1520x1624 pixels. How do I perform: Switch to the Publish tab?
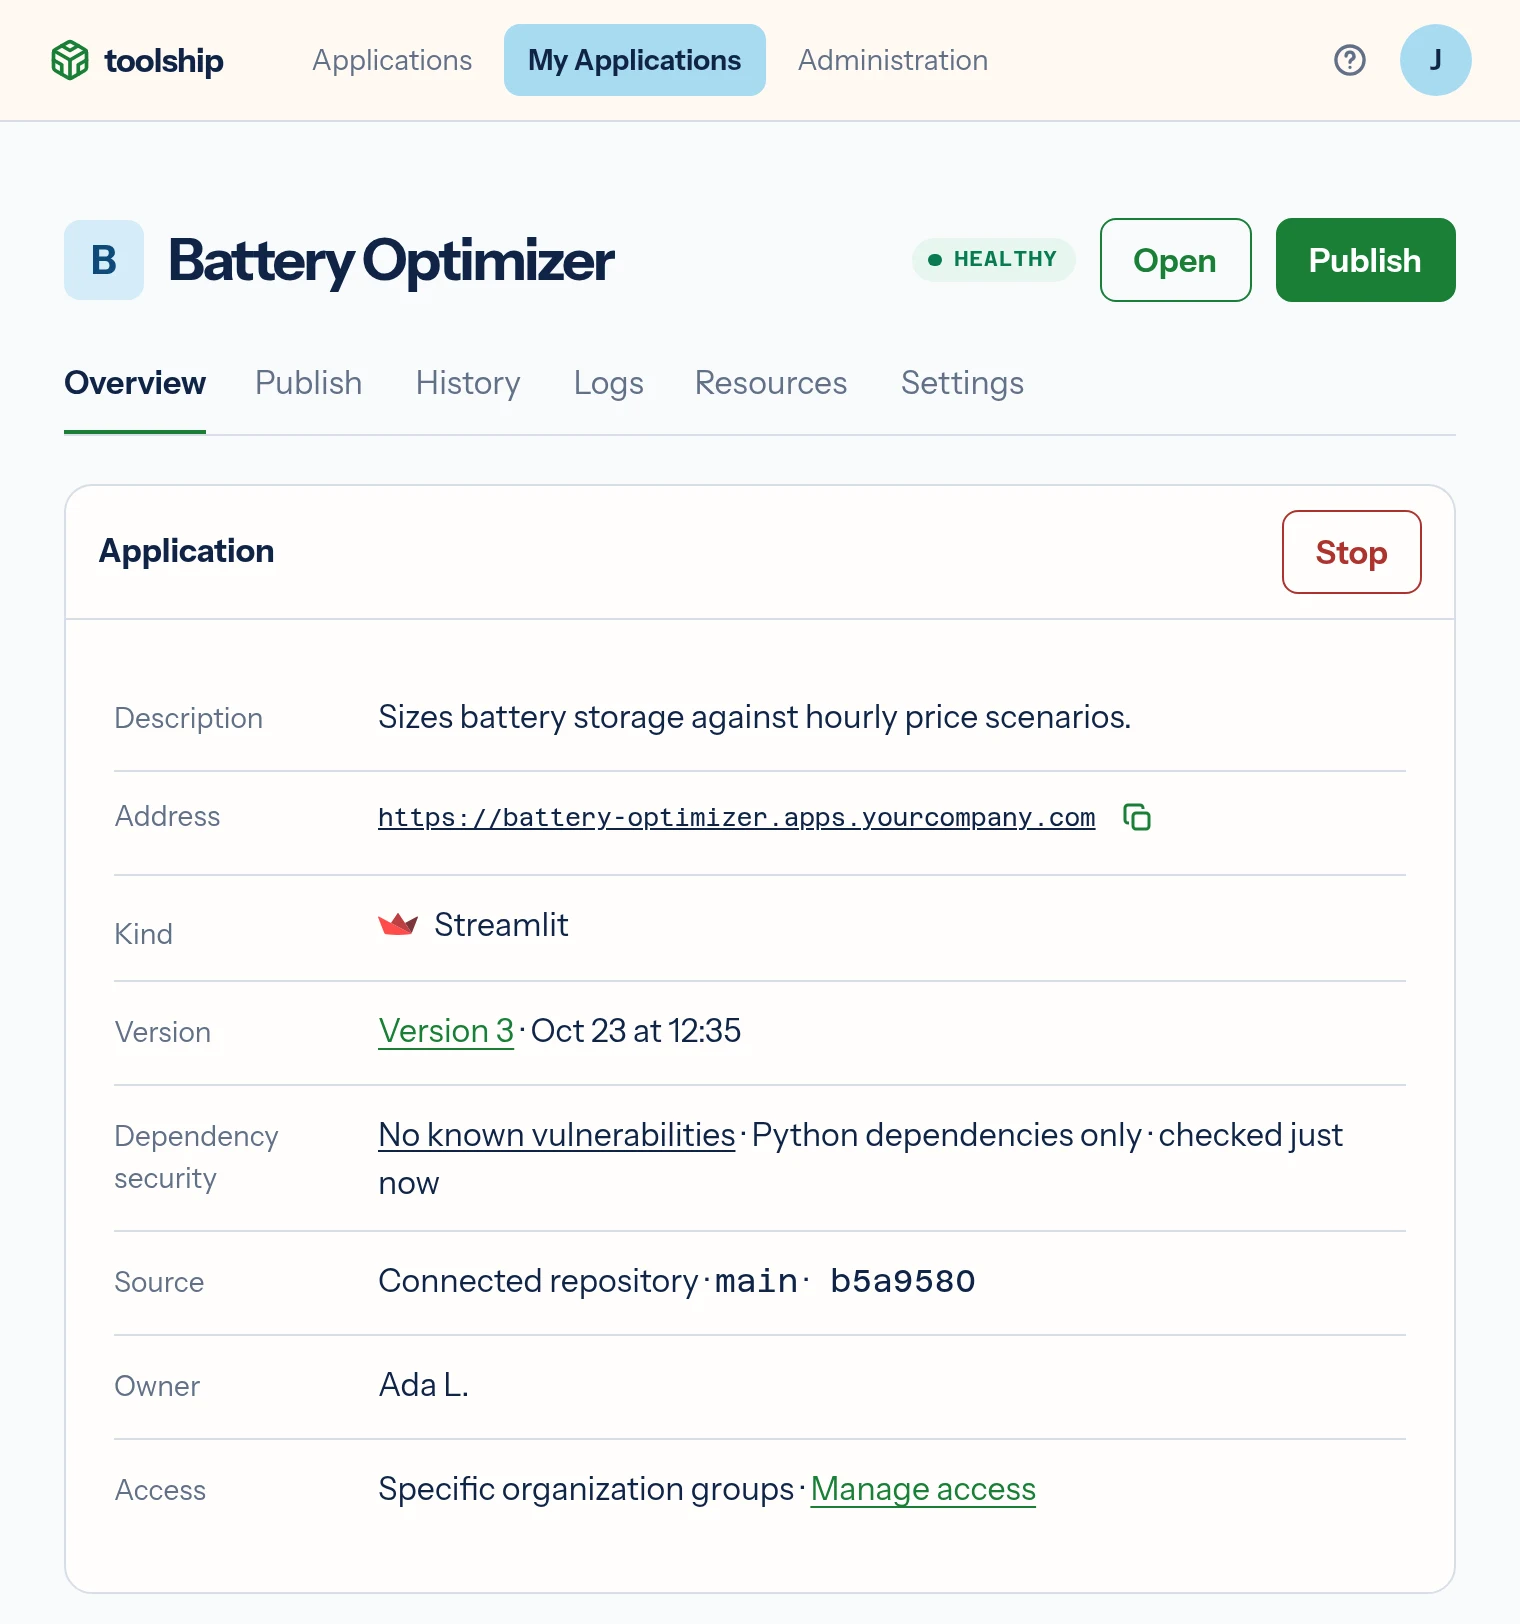[309, 383]
